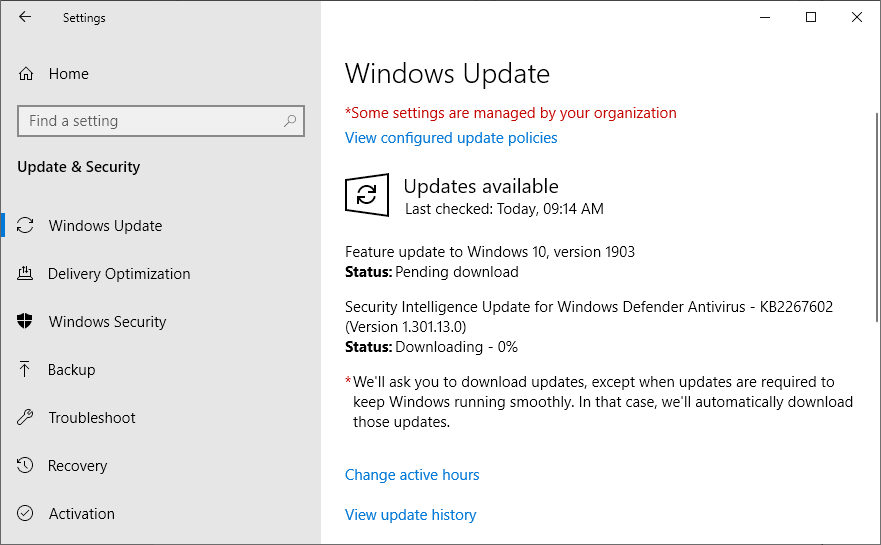Click 'Some settings are managed by your organization' notice
This screenshot has width=881, height=545.
[x=511, y=113]
